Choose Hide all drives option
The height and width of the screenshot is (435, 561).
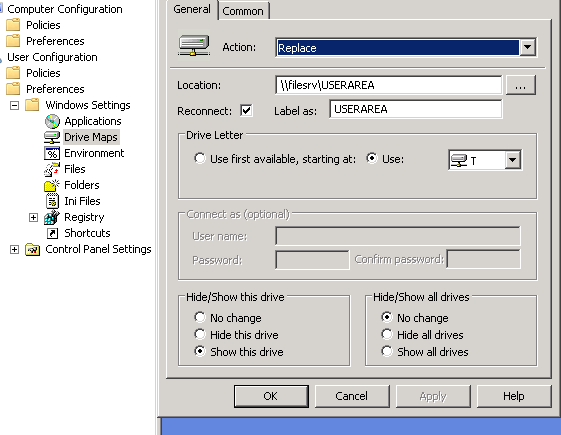click(386, 334)
